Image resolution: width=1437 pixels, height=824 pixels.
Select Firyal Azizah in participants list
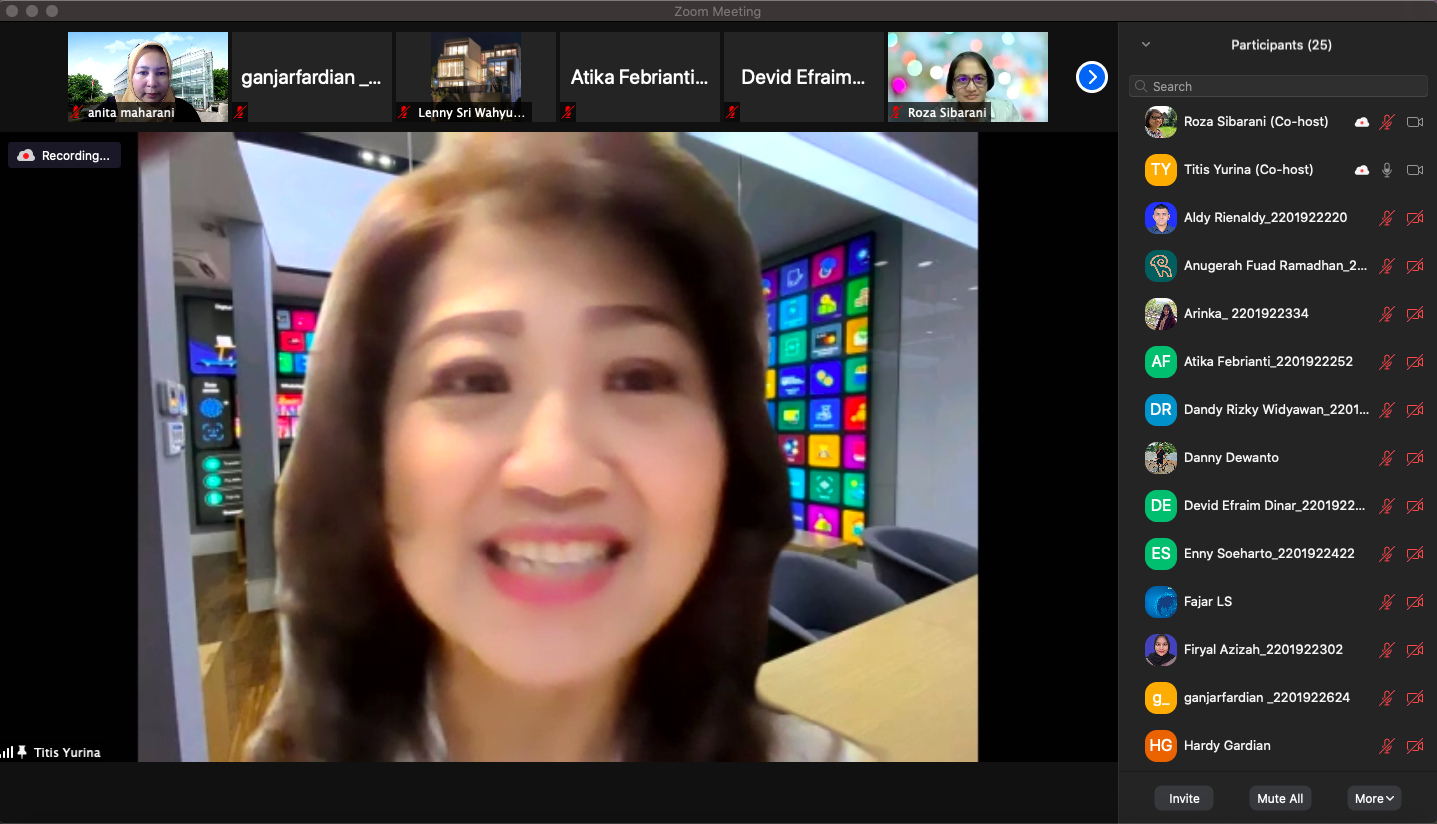(x=1262, y=650)
